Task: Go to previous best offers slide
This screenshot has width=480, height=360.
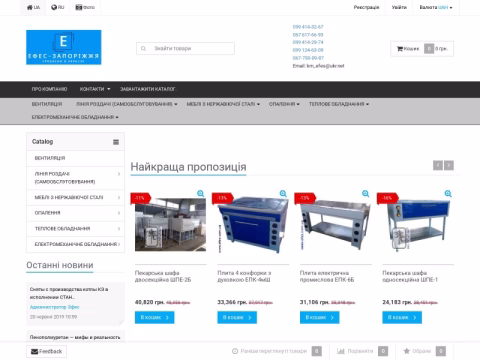Action: click(x=438, y=165)
